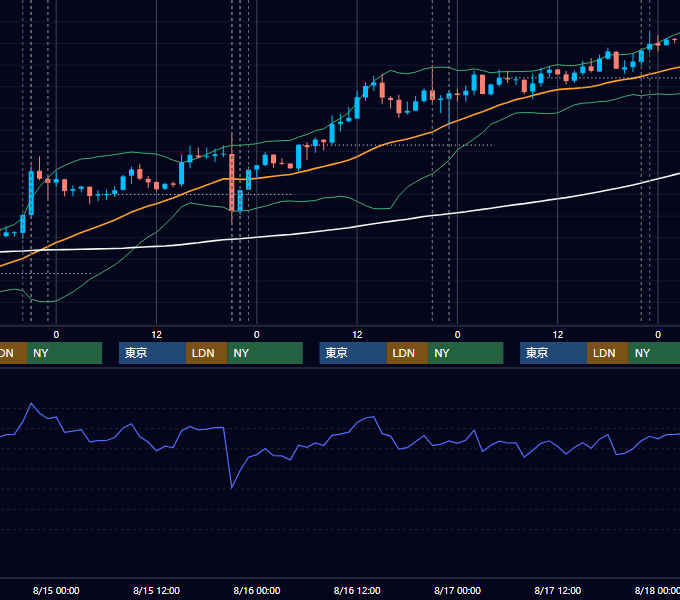Select the LDN session bar on 8/16
Image resolution: width=680 pixels, height=600 pixels.
[x=407, y=353]
